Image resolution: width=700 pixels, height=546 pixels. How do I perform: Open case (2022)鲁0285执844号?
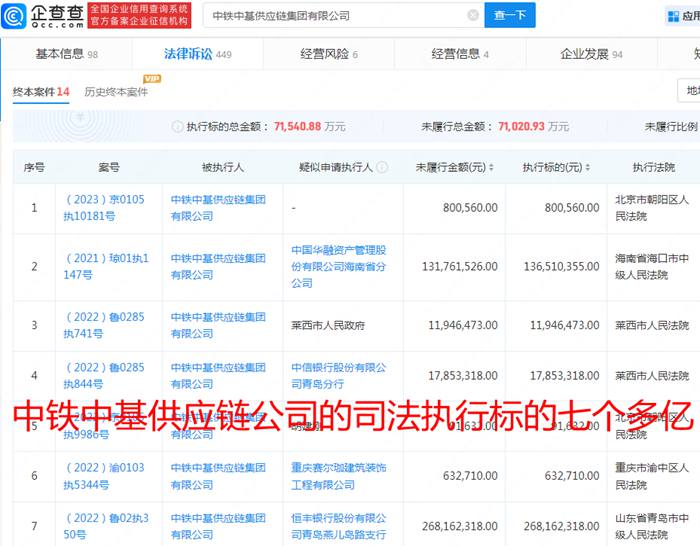point(104,375)
